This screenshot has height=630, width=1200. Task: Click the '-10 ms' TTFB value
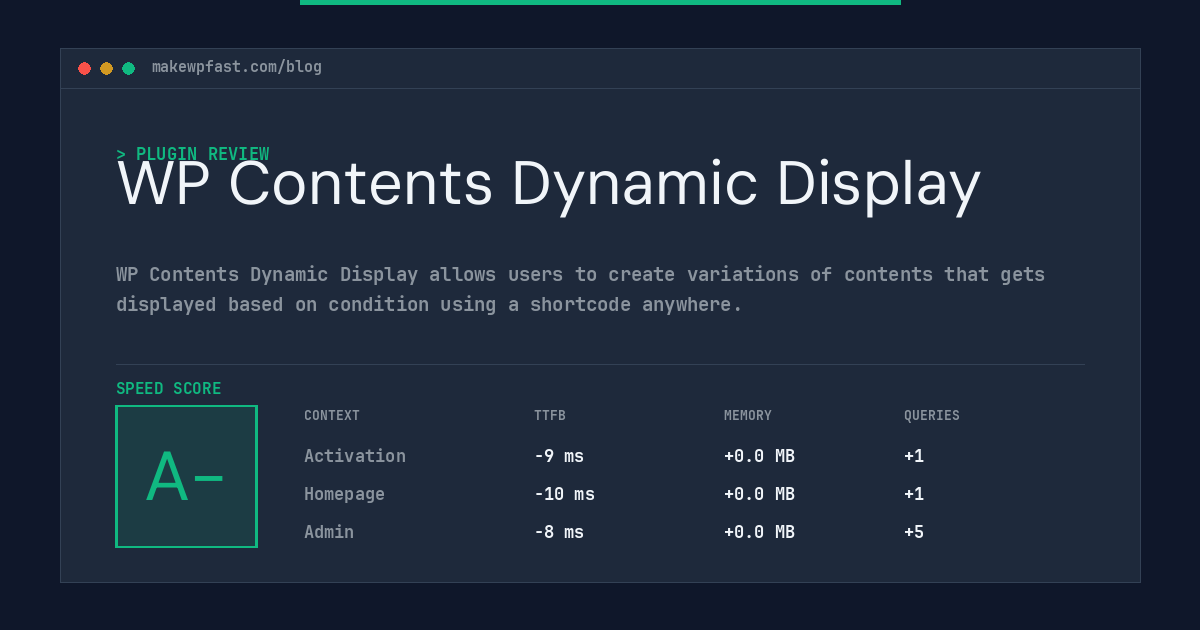pyautogui.click(x=564, y=494)
